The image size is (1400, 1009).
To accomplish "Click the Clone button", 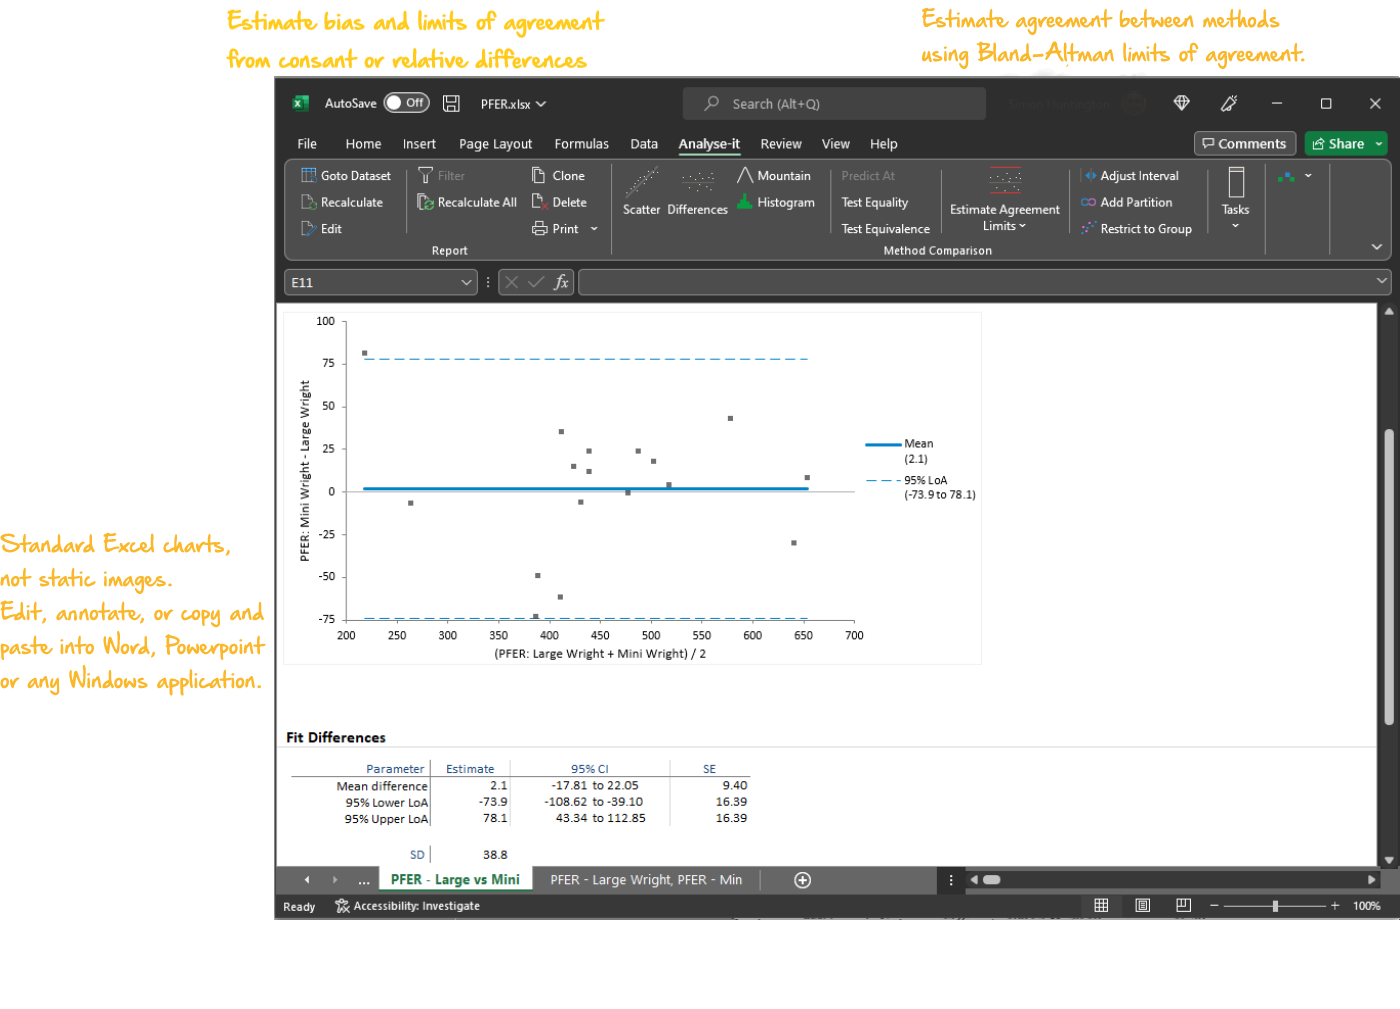I will pos(558,176).
